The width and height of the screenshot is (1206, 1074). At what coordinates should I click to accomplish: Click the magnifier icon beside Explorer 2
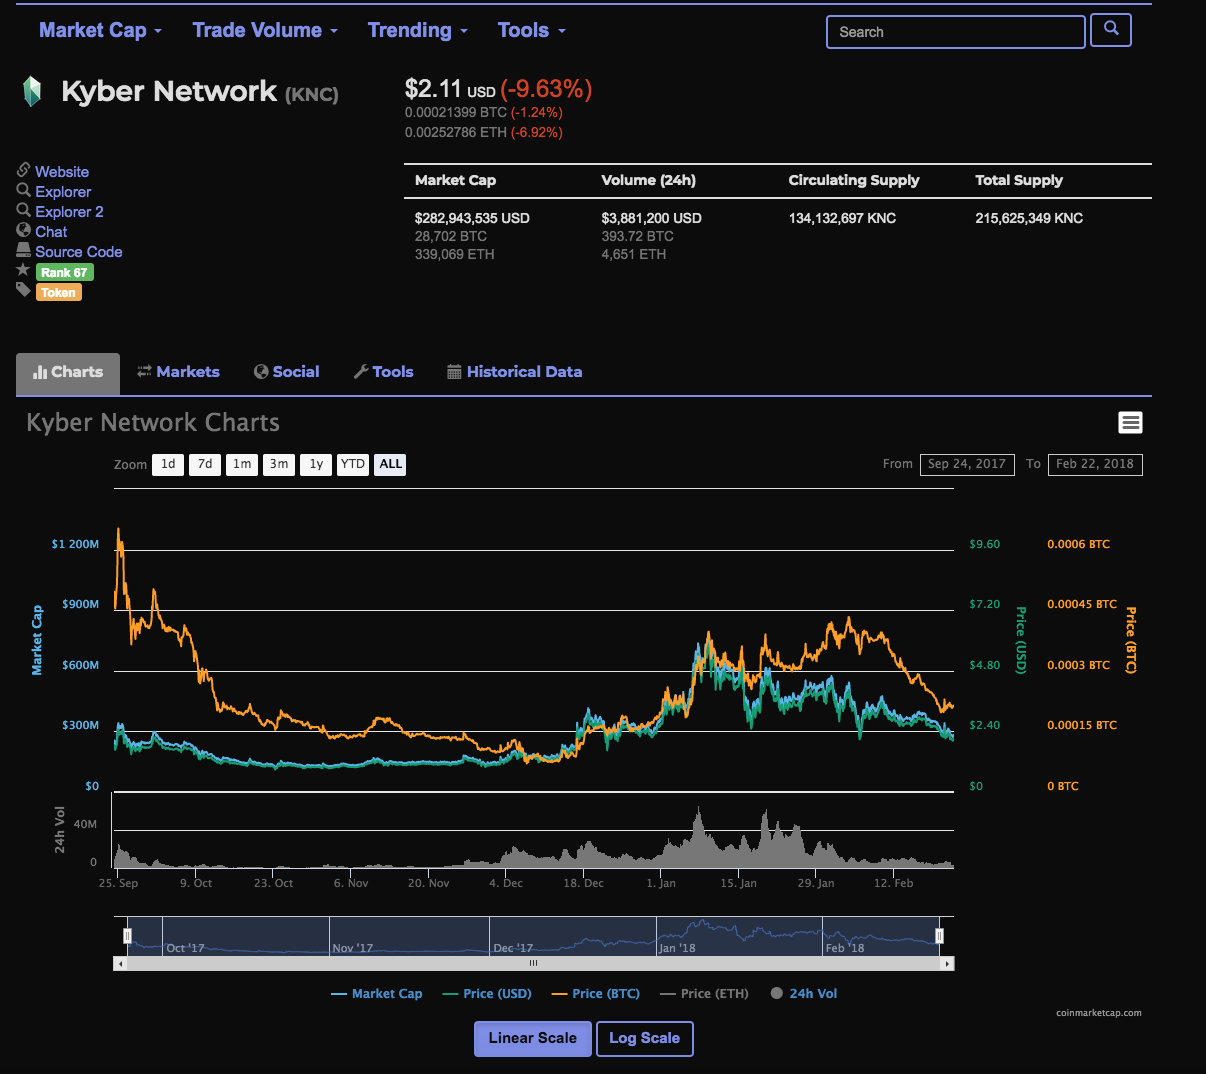tap(23, 210)
